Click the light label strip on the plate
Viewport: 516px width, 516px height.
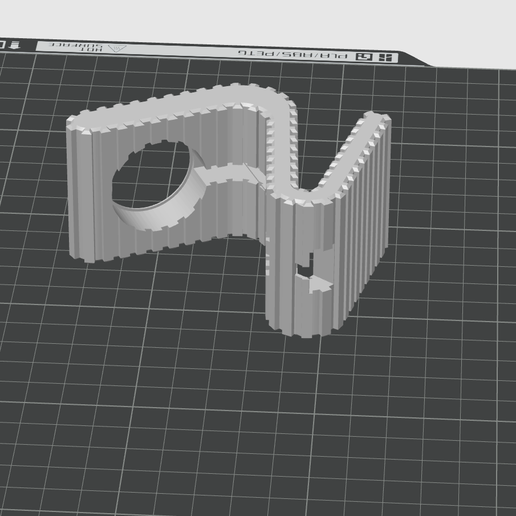[217, 52]
